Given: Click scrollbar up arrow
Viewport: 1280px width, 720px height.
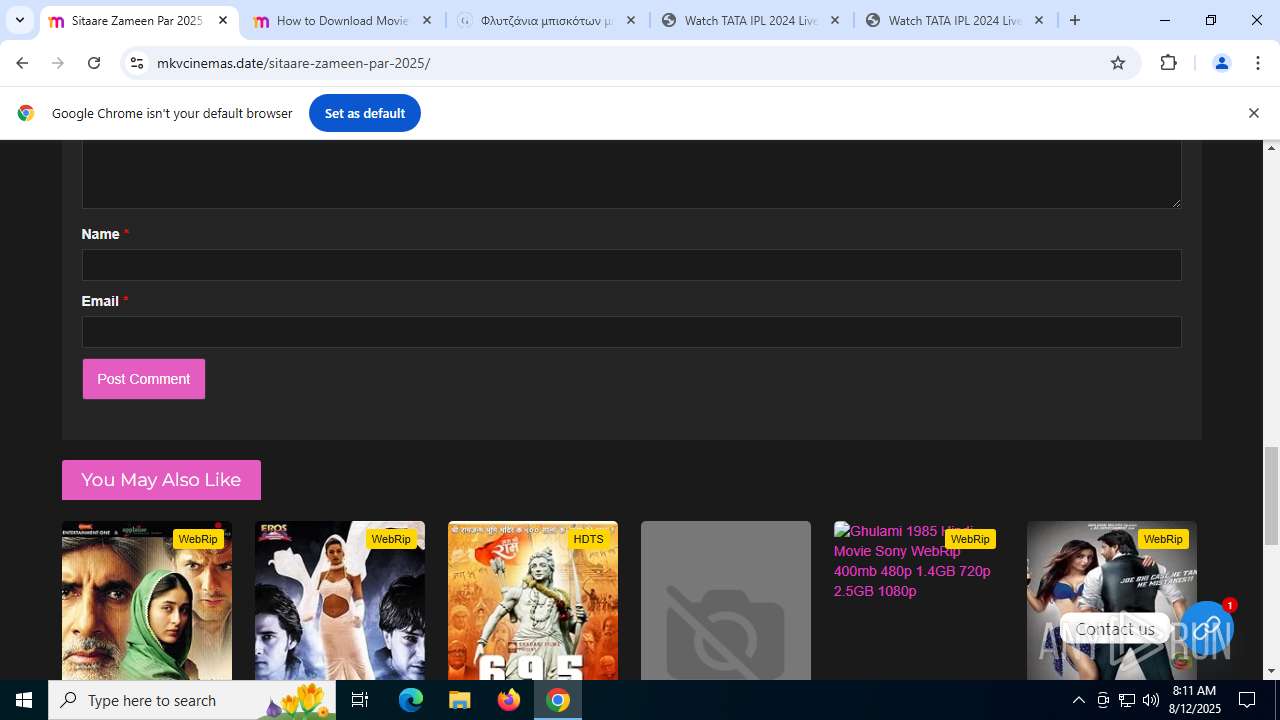Looking at the screenshot, I should point(1272,148).
